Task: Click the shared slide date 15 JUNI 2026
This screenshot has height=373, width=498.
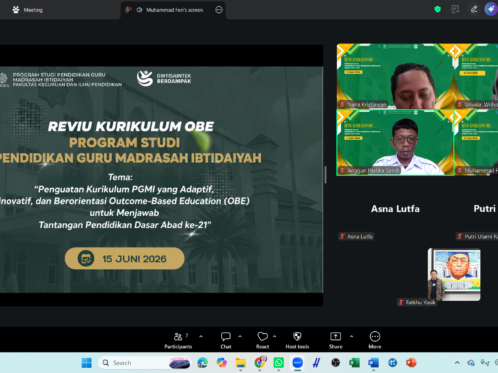Action: [124, 259]
